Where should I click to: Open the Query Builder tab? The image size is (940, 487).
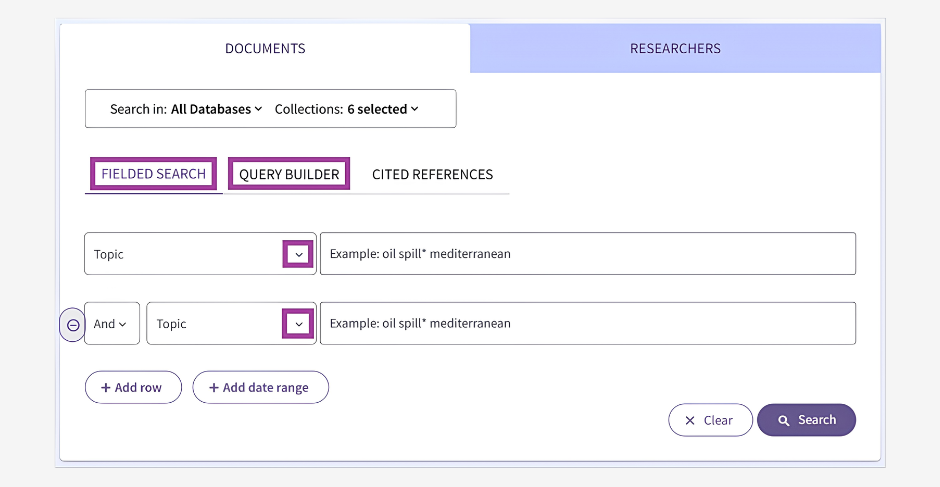[289, 174]
